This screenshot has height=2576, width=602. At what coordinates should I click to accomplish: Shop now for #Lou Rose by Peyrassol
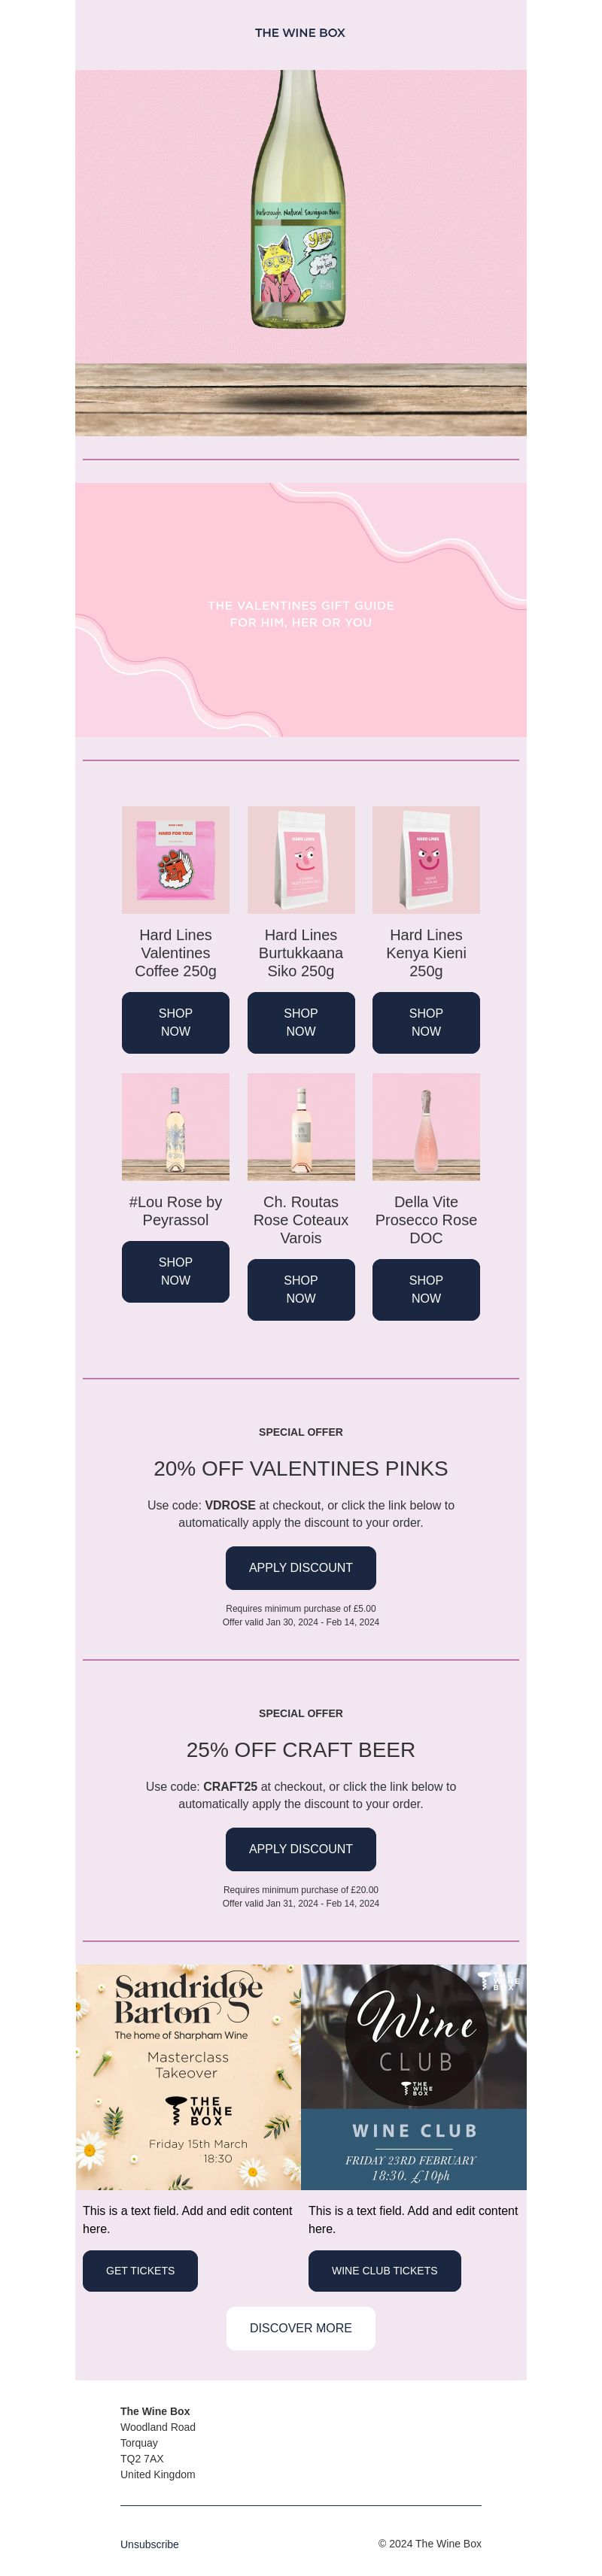(x=176, y=1271)
